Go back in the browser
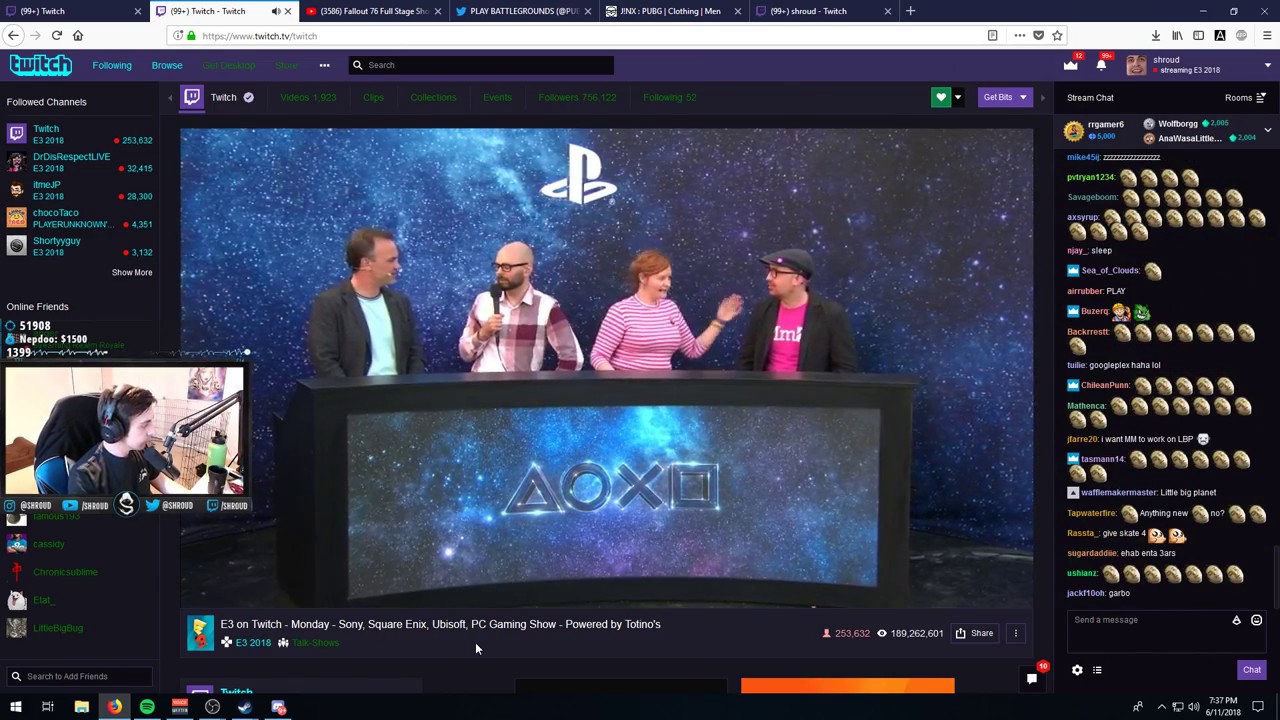 pyautogui.click(x=13, y=35)
